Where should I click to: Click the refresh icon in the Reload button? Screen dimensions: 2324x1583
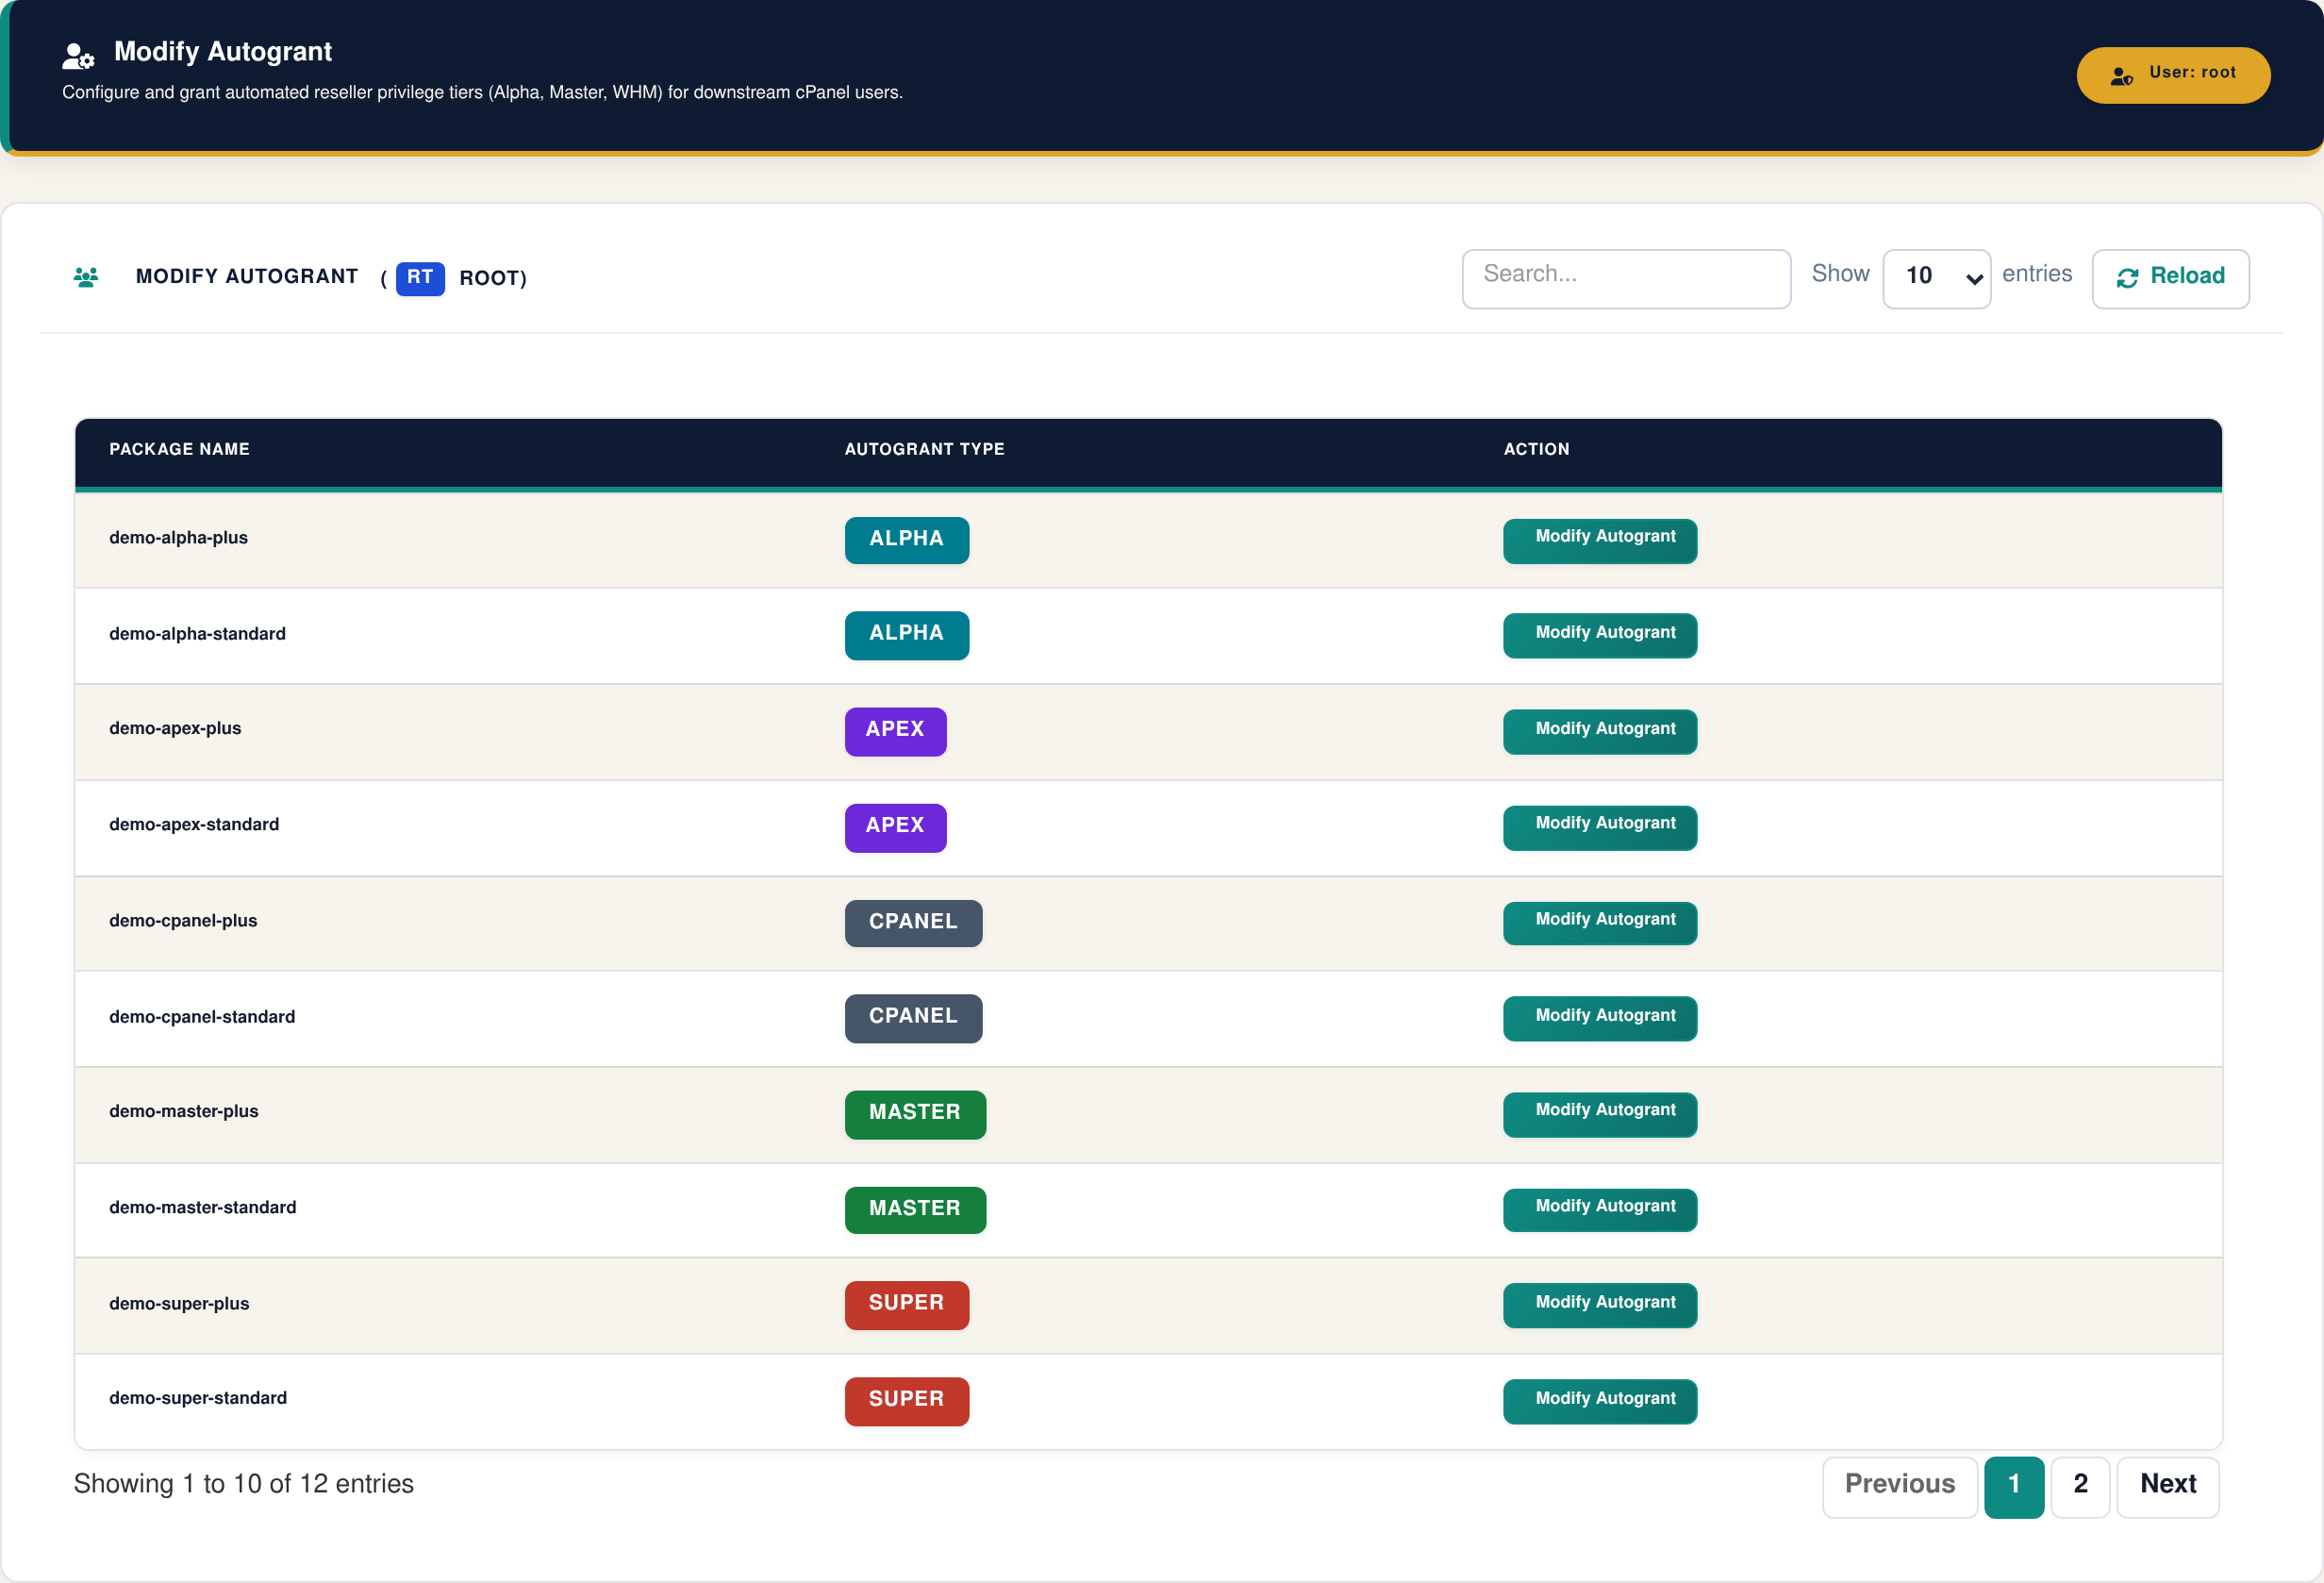[2127, 278]
